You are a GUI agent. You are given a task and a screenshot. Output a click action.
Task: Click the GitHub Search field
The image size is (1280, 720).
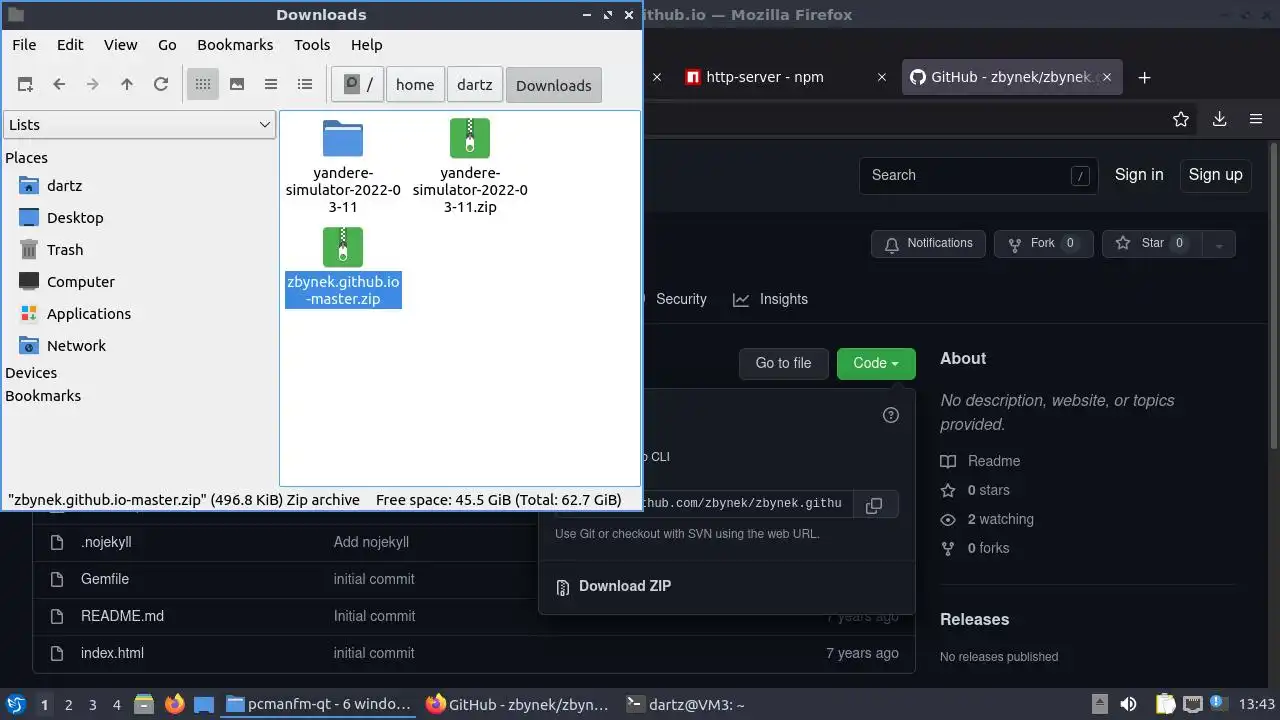[x=978, y=175]
